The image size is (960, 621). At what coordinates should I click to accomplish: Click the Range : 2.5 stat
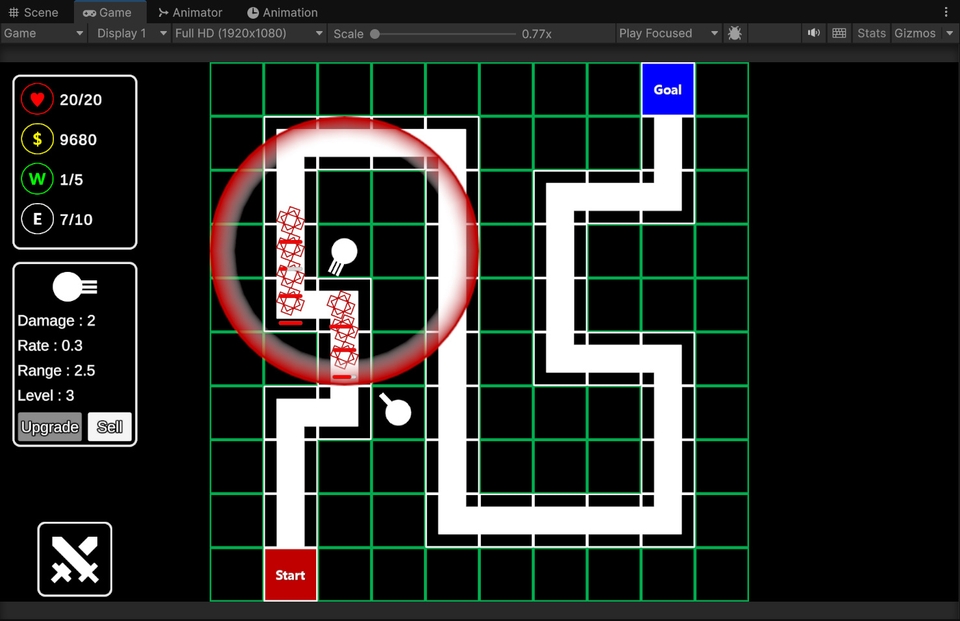56,371
